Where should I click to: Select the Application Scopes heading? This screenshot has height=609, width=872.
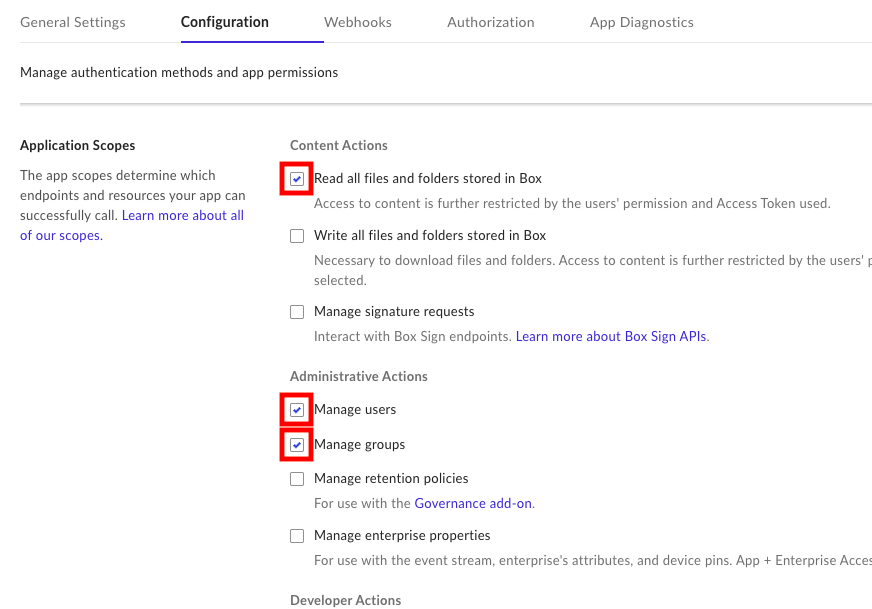pyautogui.click(x=77, y=145)
